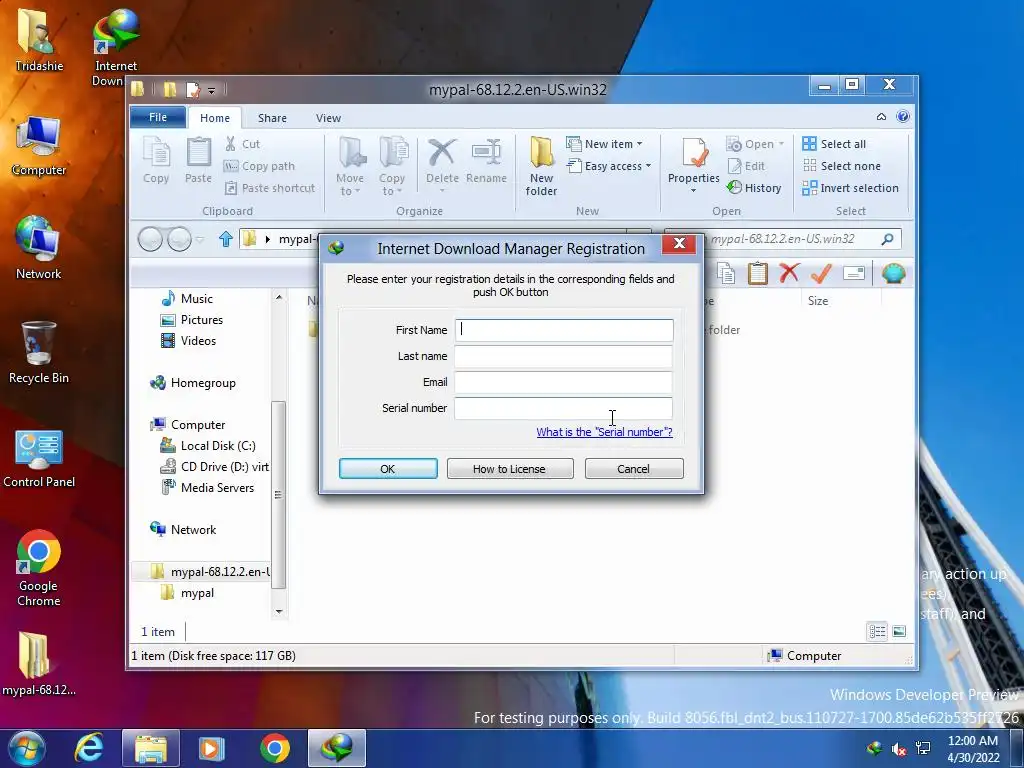Open Explorer help question mark icon
The height and width of the screenshot is (768, 1024).
coord(903,116)
